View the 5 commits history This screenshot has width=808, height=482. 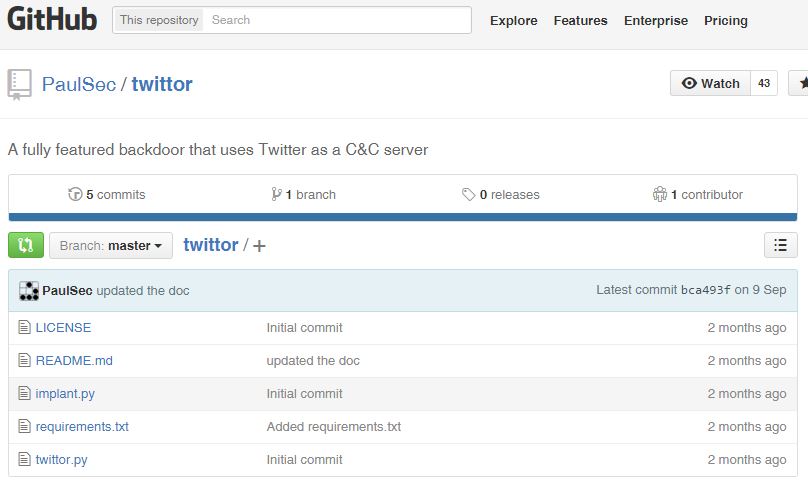106,195
